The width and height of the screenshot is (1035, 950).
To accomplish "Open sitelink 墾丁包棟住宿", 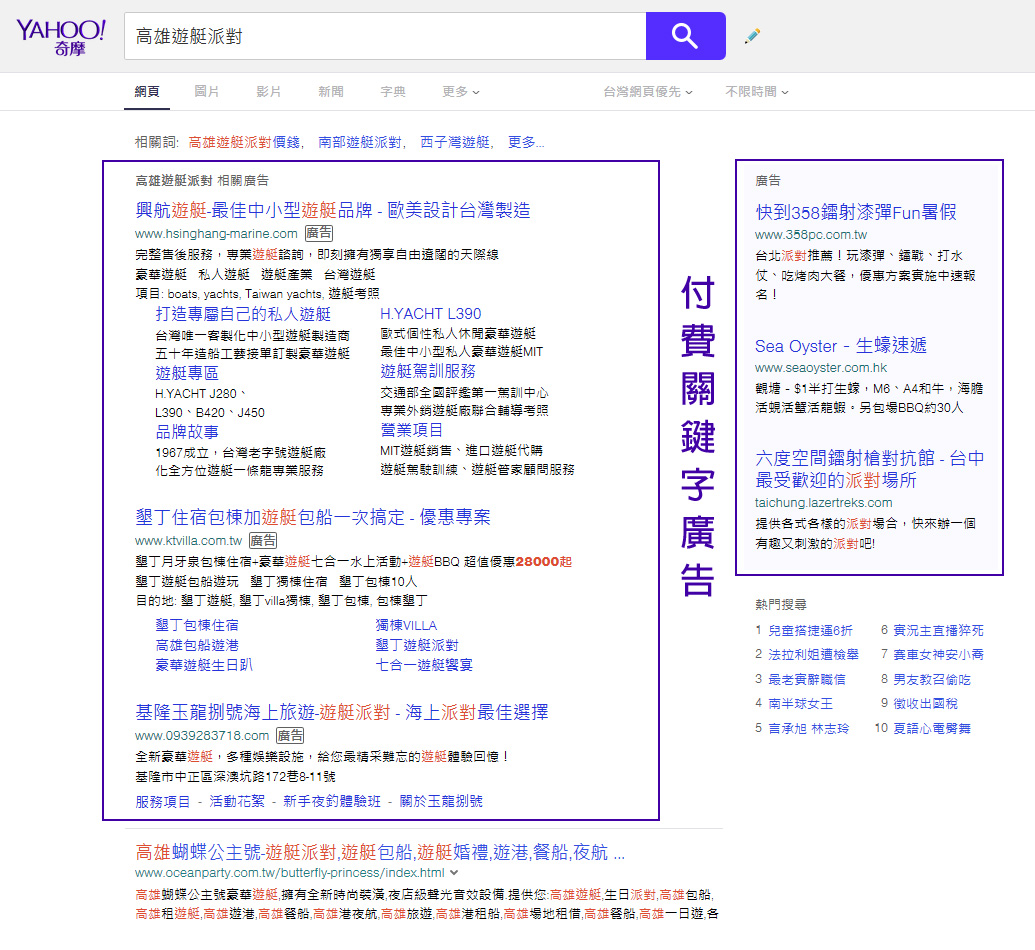I will 197,625.
